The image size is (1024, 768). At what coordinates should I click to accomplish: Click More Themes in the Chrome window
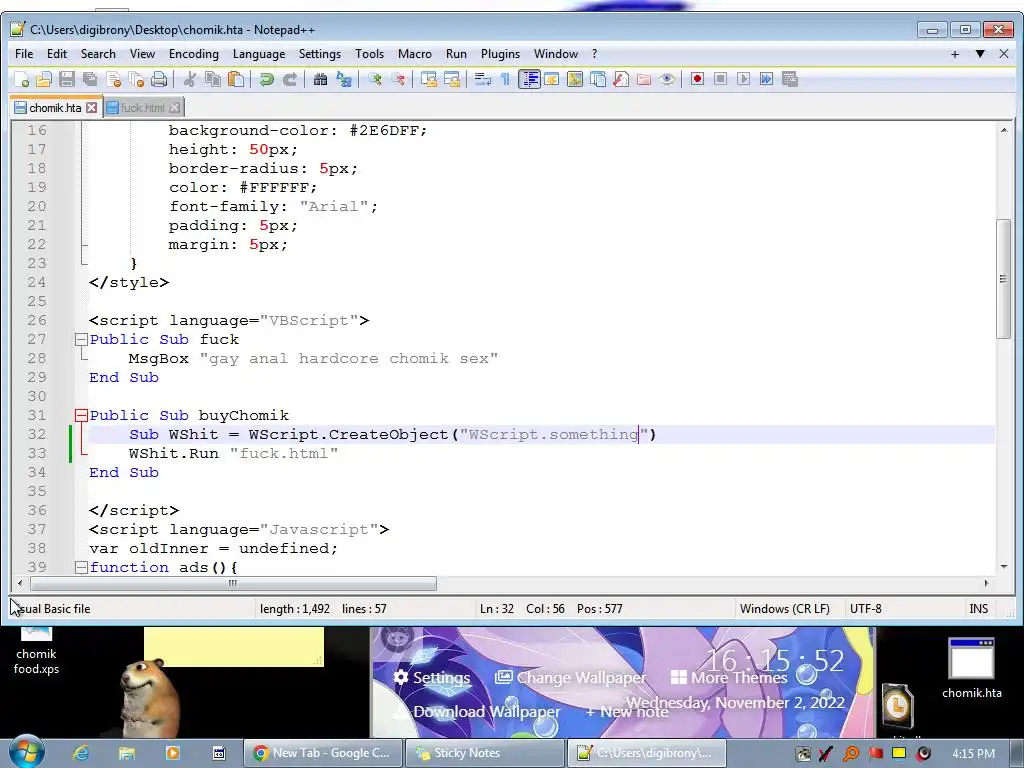click(729, 678)
